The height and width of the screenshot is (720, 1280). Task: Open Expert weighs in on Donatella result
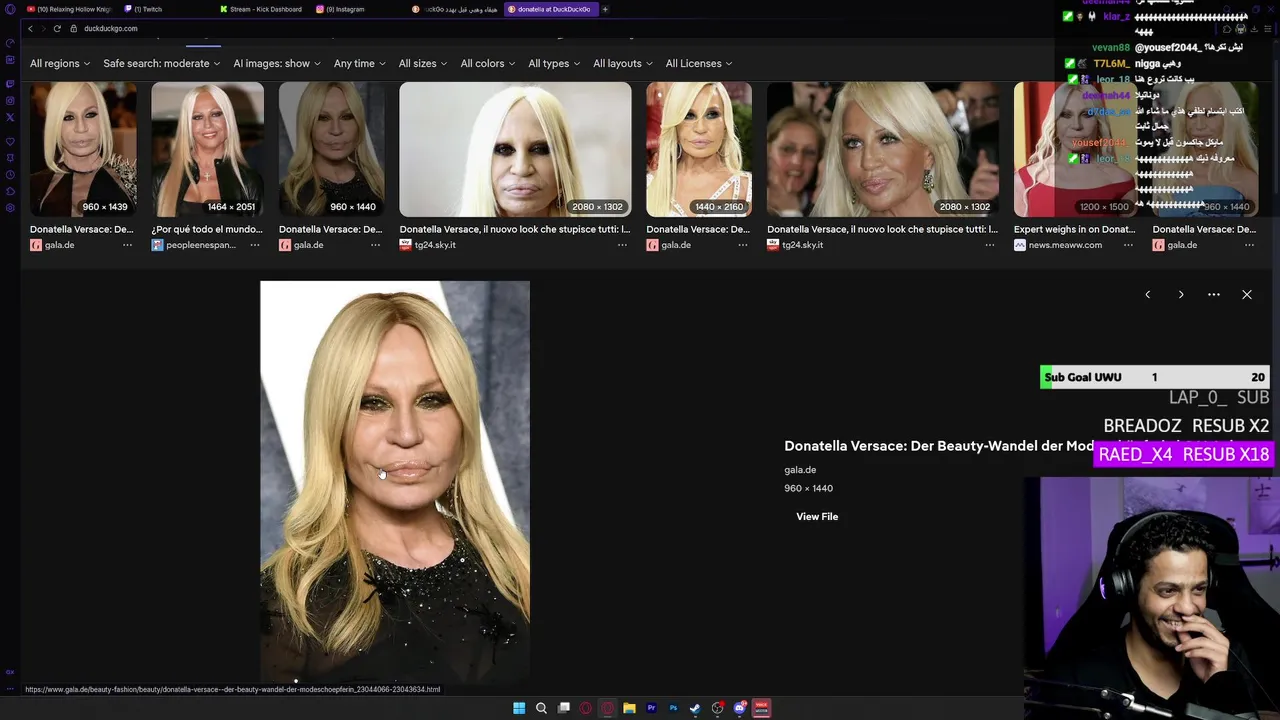(x=1074, y=229)
